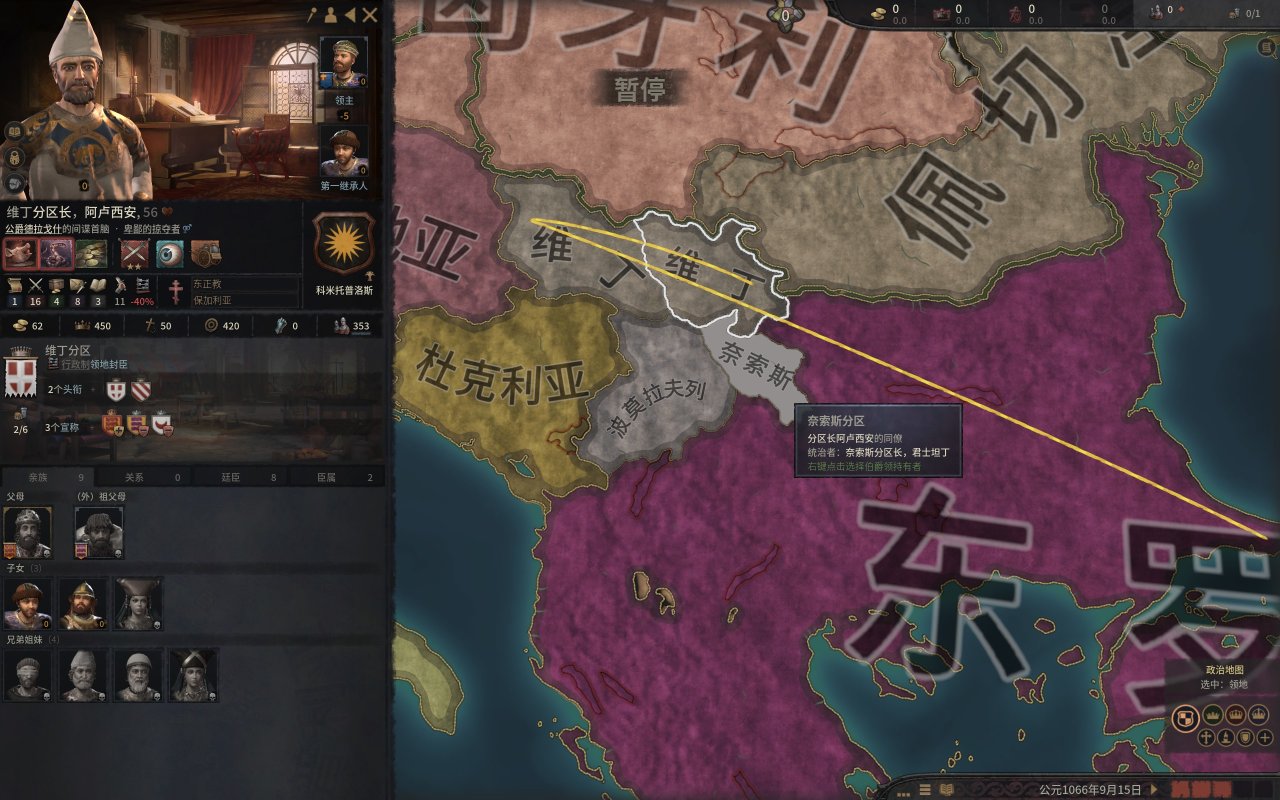Open the hamburger menu in bottom bar
The image size is (1280, 800).
(x=926, y=789)
